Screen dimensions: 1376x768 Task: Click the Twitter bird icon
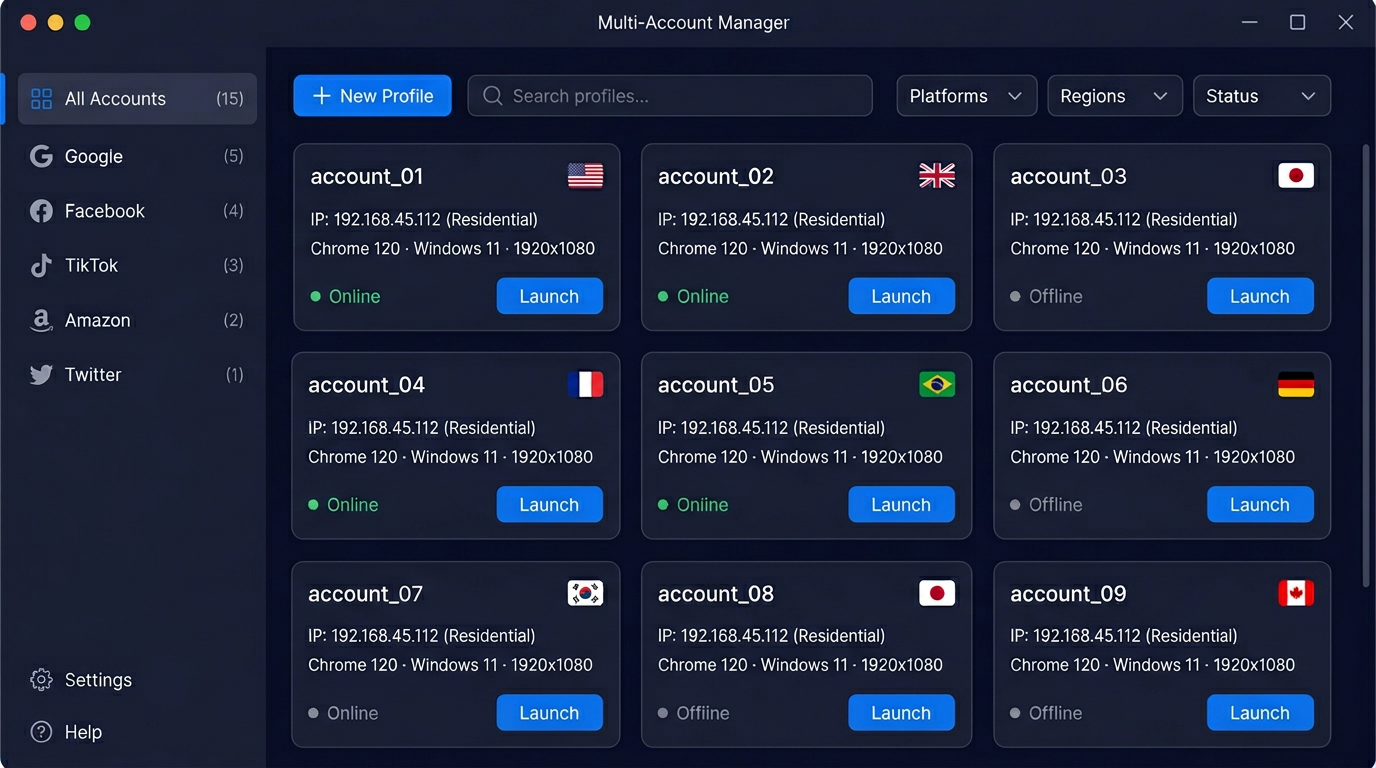pos(41,375)
